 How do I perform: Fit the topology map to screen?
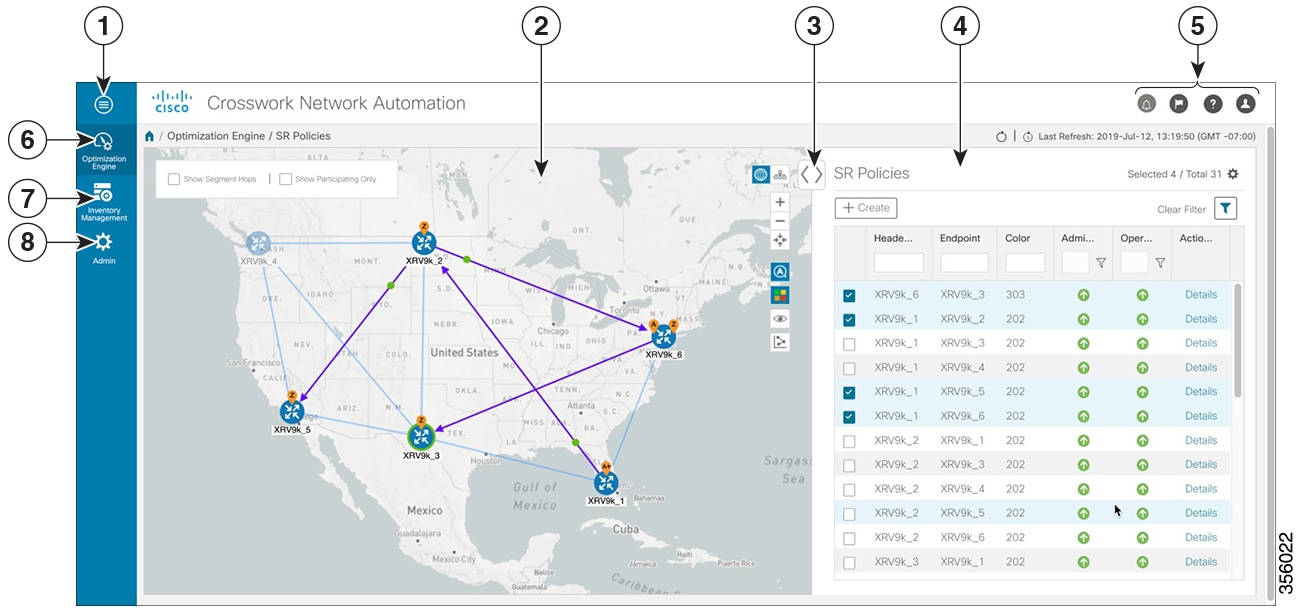click(x=779, y=238)
